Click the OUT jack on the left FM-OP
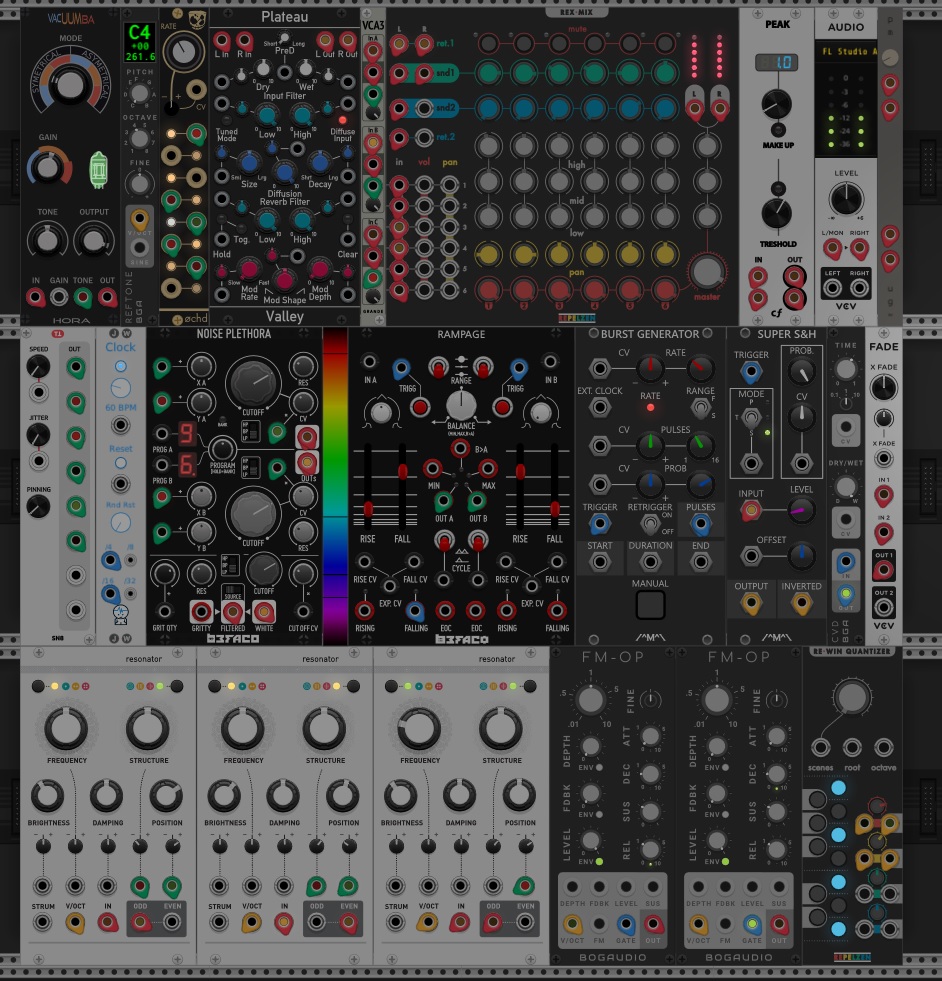Image resolution: width=942 pixels, height=981 pixels. pyautogui.click(x=652, y=923)
